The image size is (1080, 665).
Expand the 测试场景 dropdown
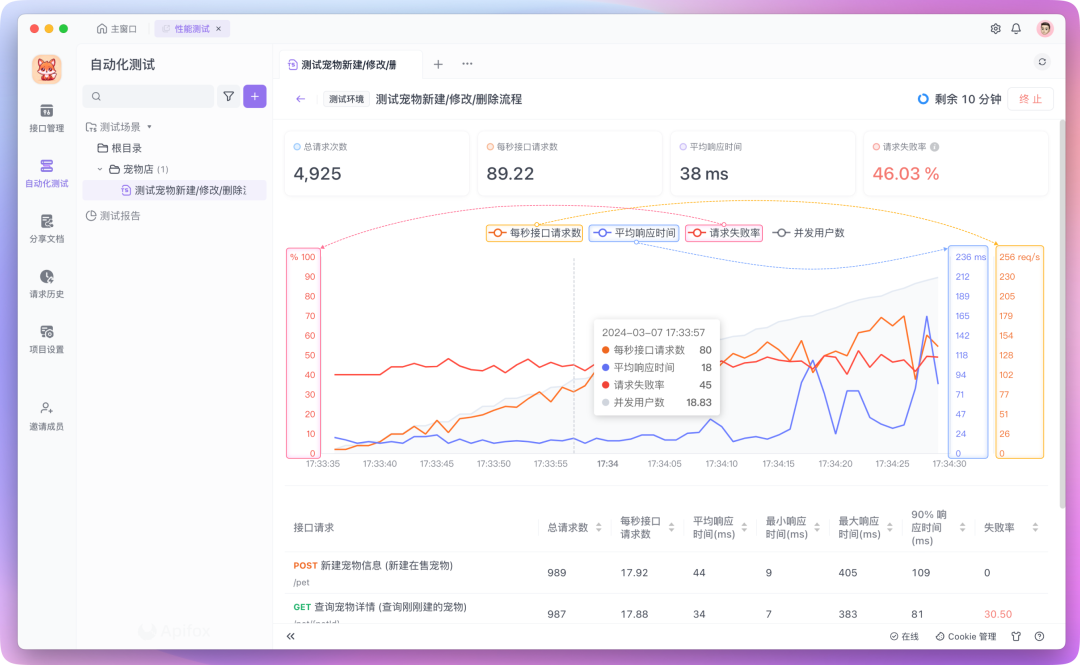[149, 127]
